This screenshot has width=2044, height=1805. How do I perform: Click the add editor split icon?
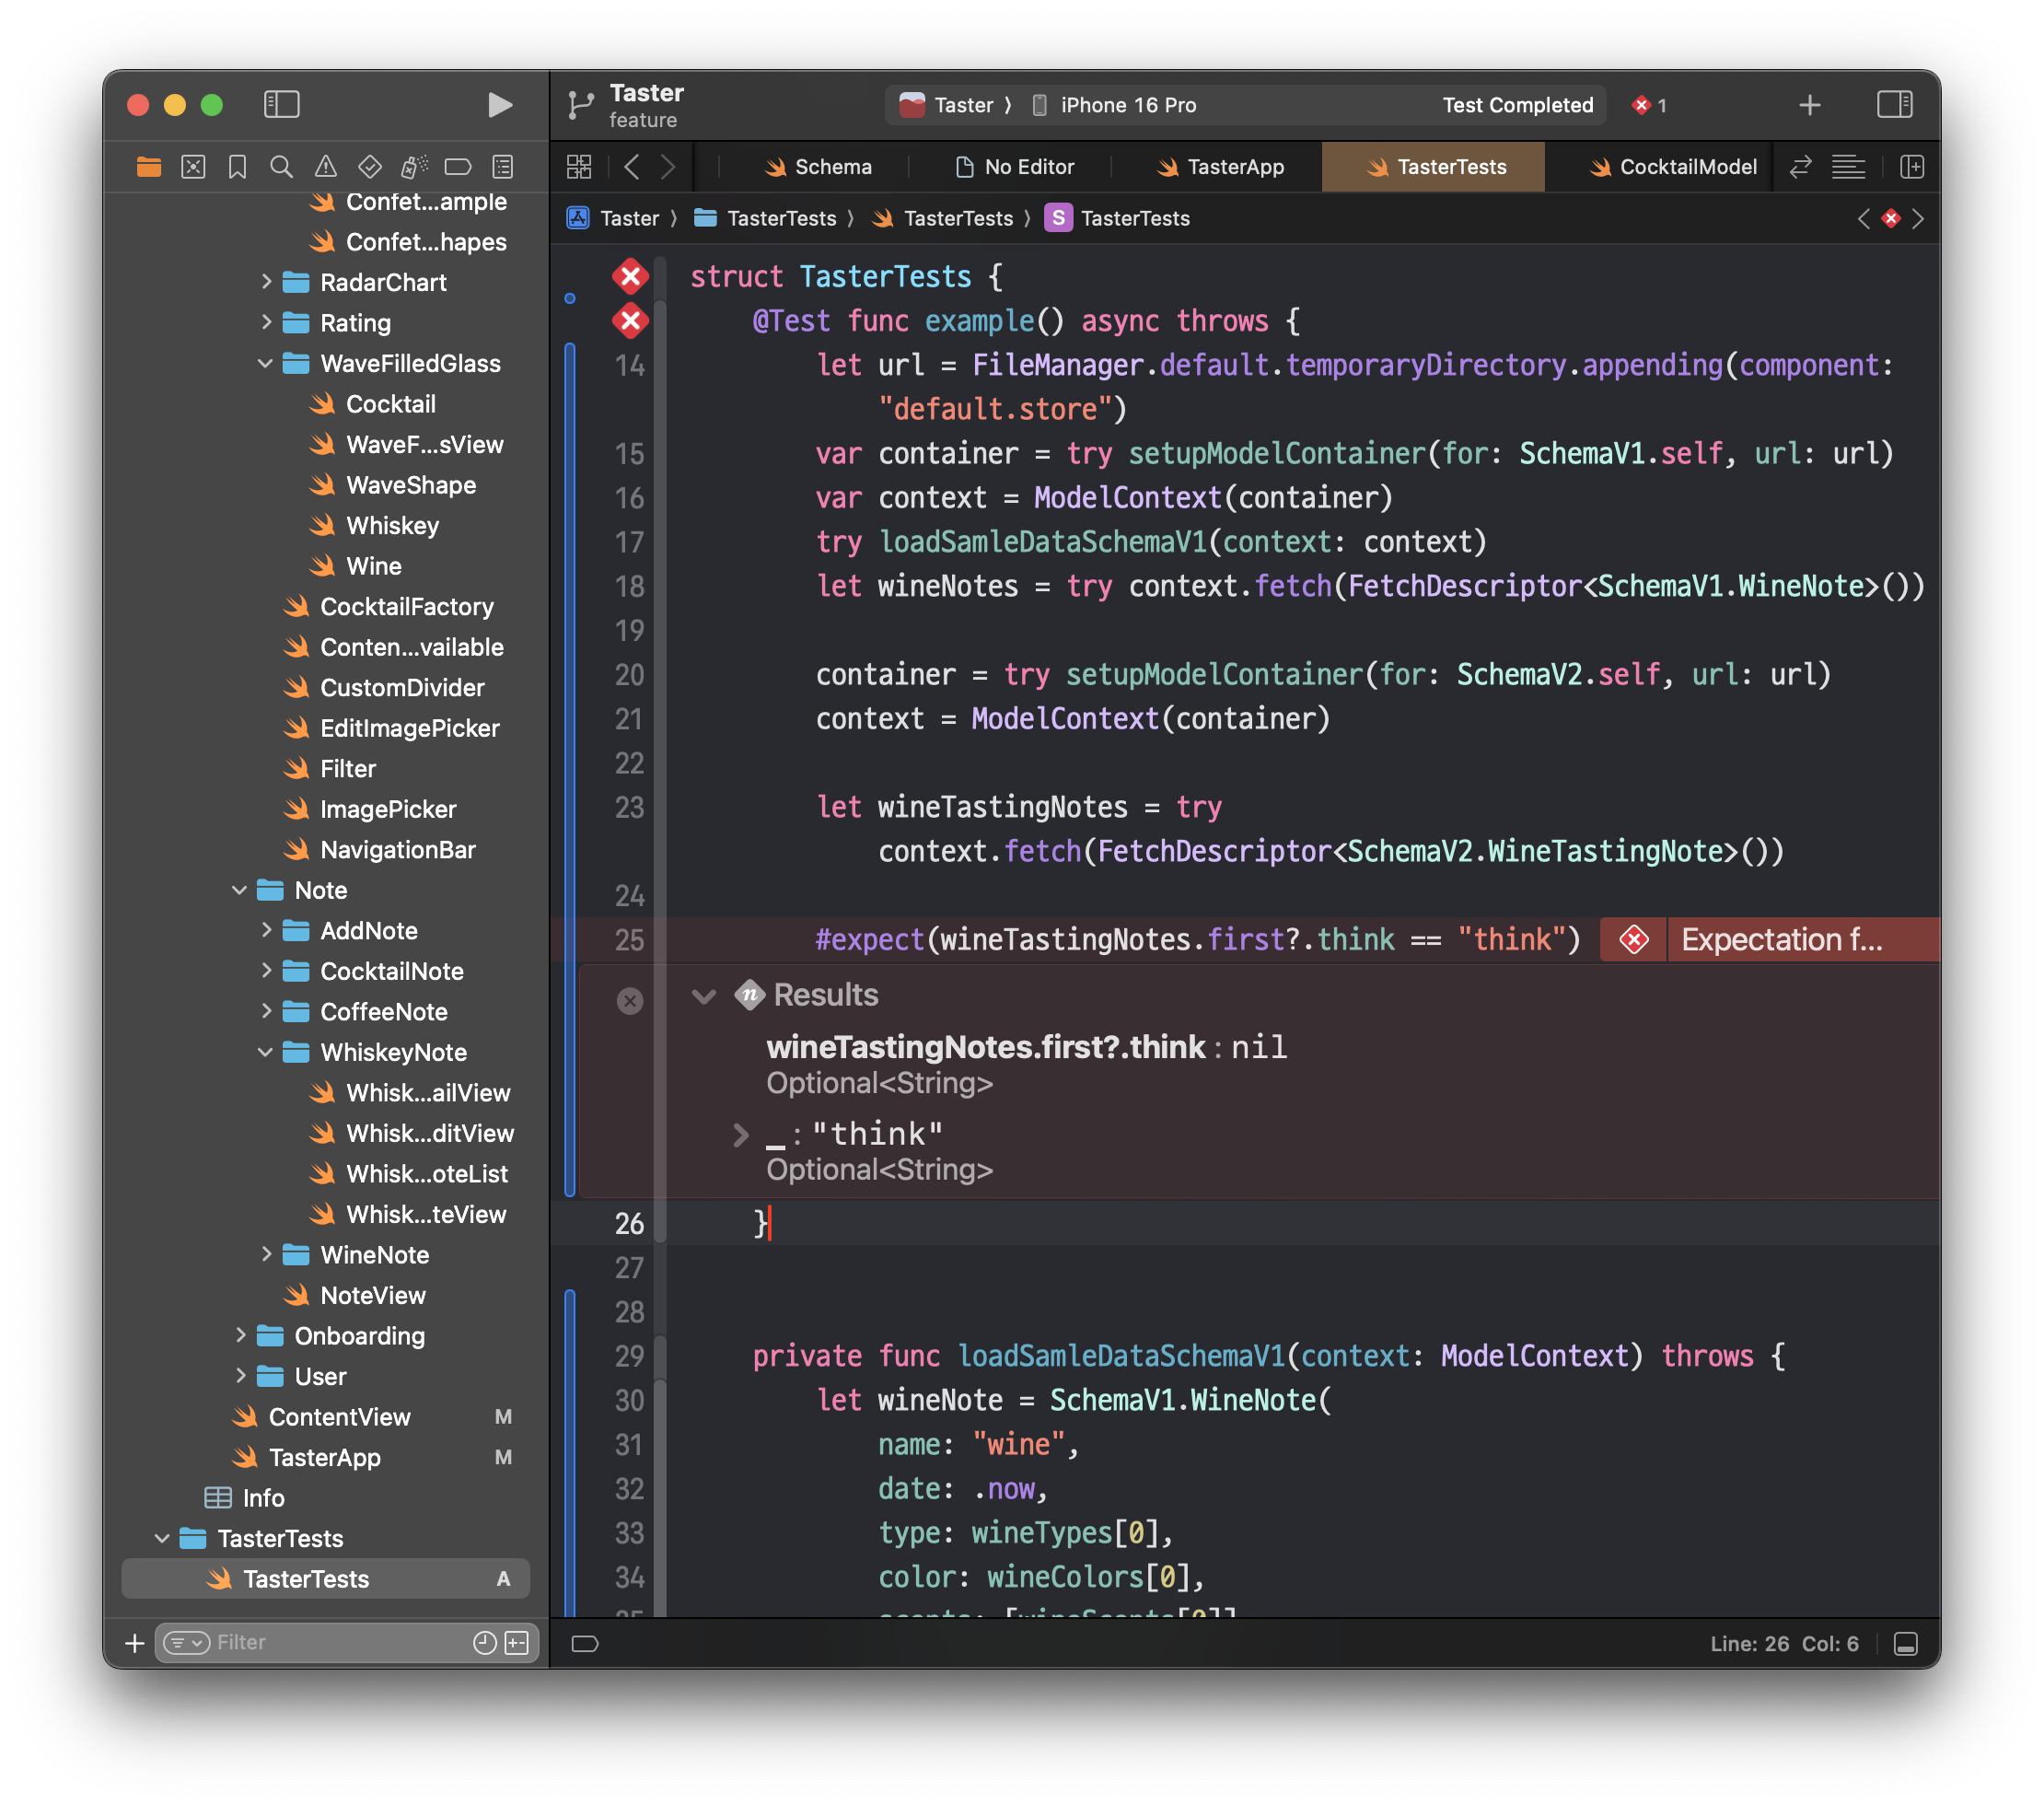[x=1912, y=167]
